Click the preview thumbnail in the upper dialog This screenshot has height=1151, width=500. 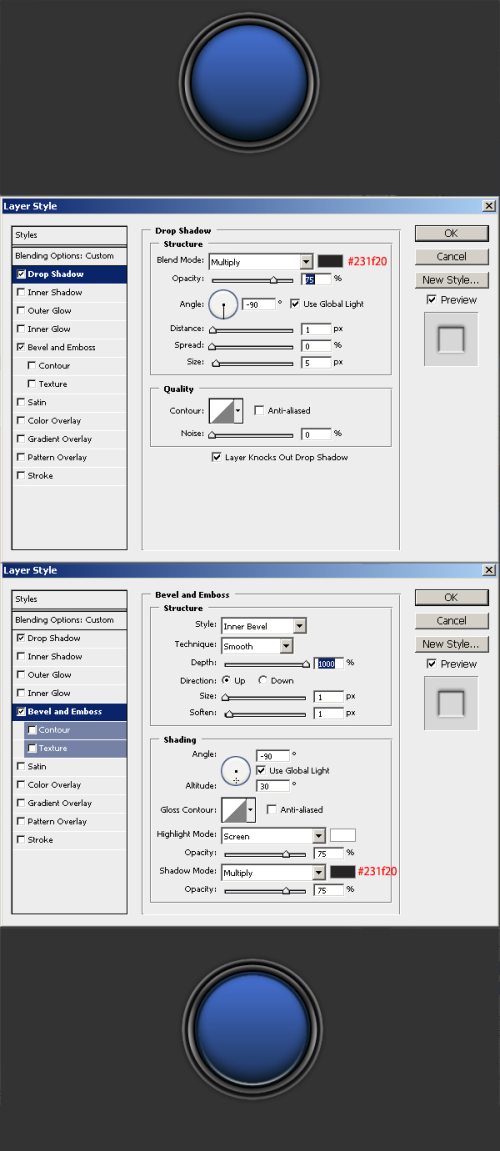coord(451,339)
